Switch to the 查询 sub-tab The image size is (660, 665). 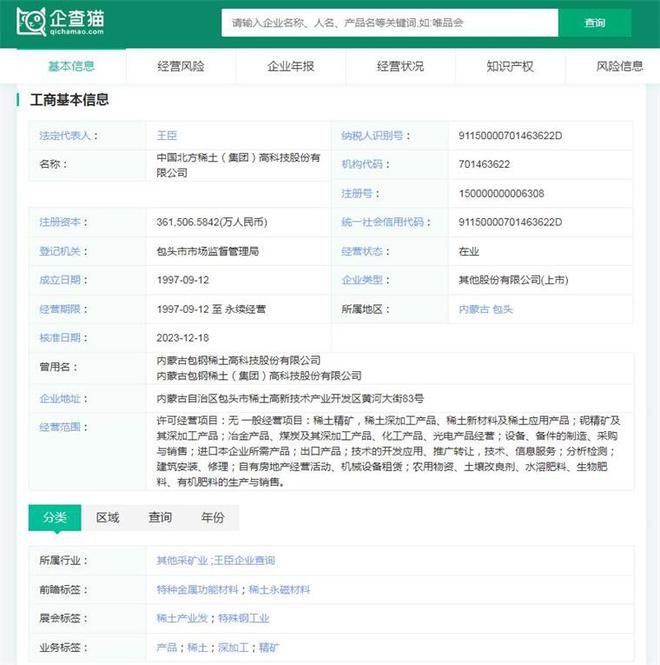tap(160, 517)
